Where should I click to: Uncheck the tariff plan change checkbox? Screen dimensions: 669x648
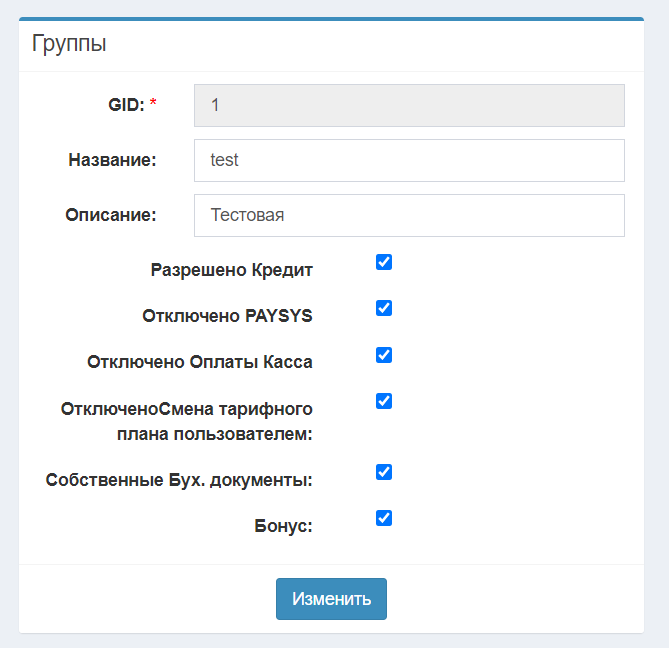pos(384,401)
